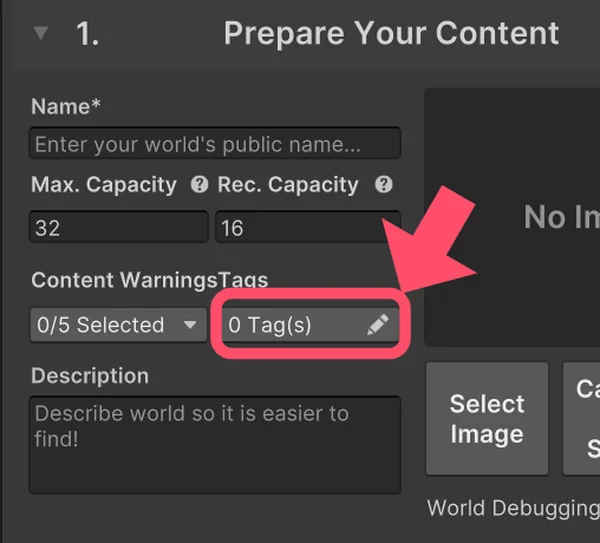The image size is (600, 543).
Task: Collapse the Prepare Your Content section triangle
Action: 41,33
